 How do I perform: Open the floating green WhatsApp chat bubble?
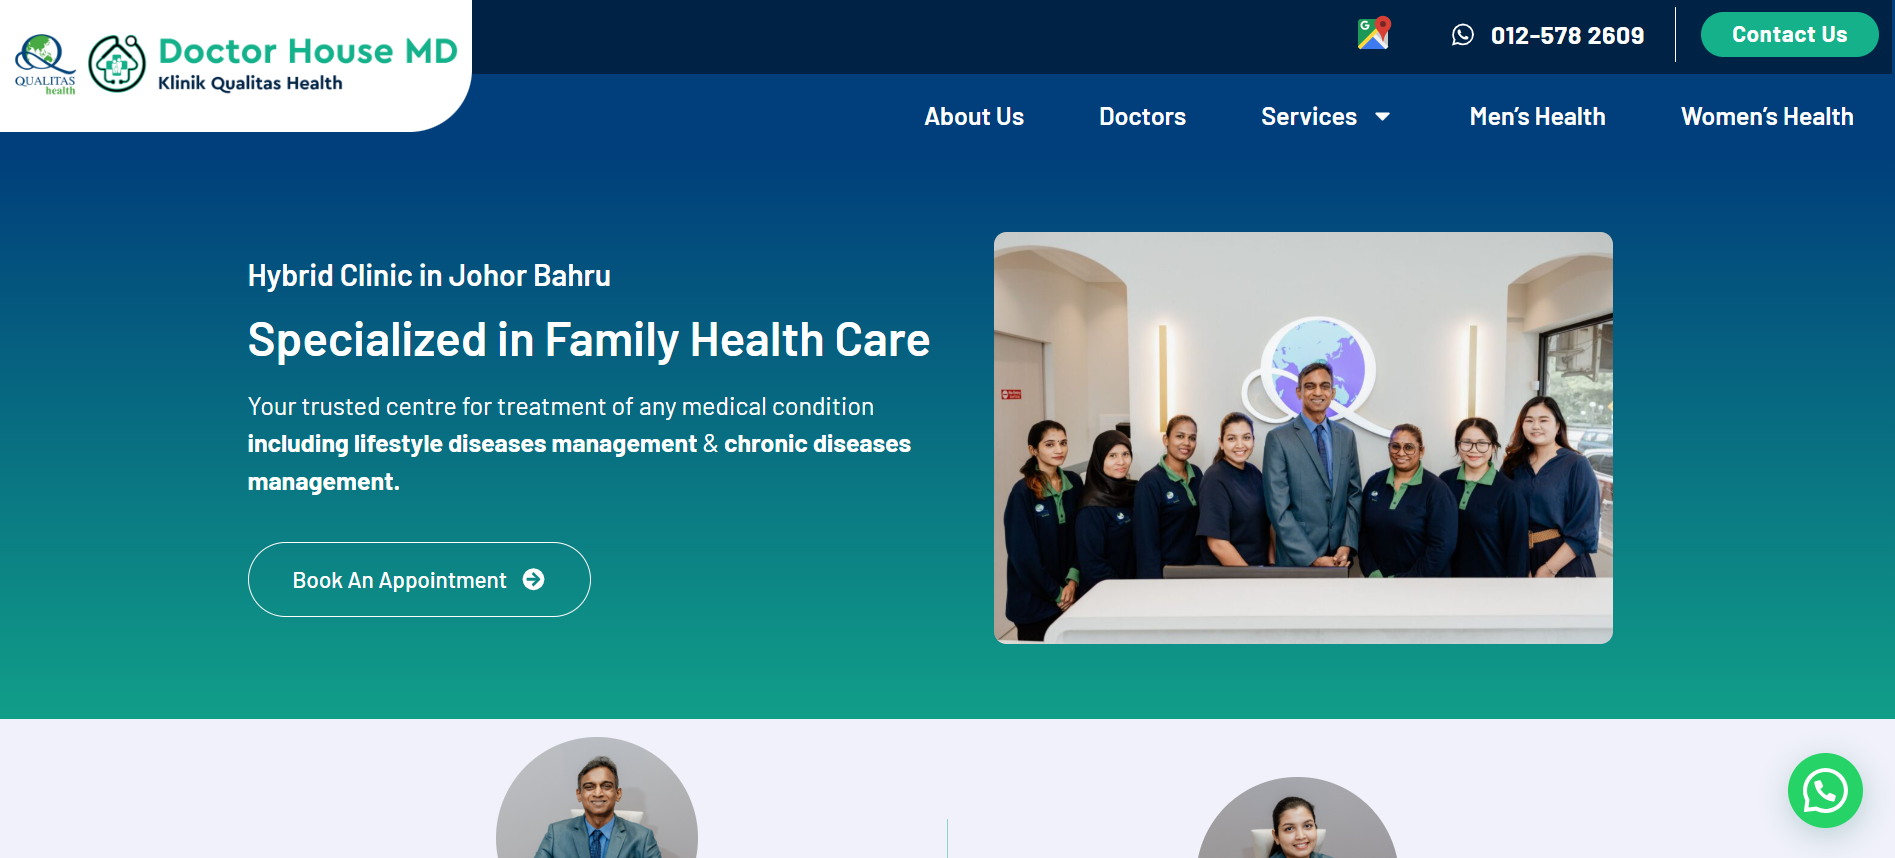point(1825,791)
